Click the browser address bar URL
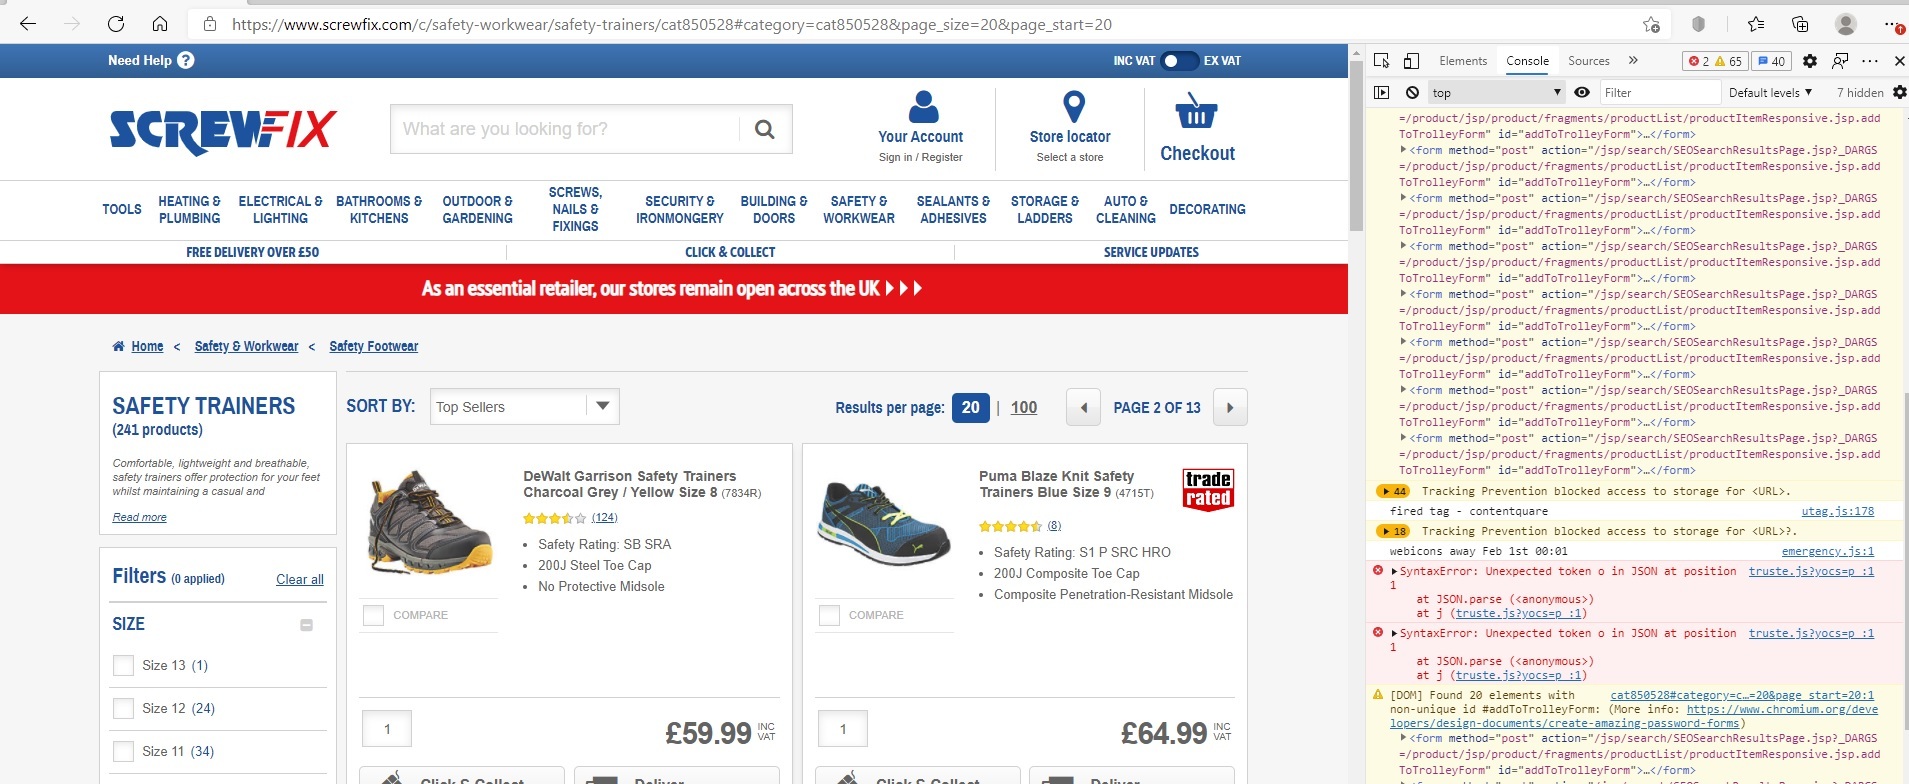 point(671,24)
